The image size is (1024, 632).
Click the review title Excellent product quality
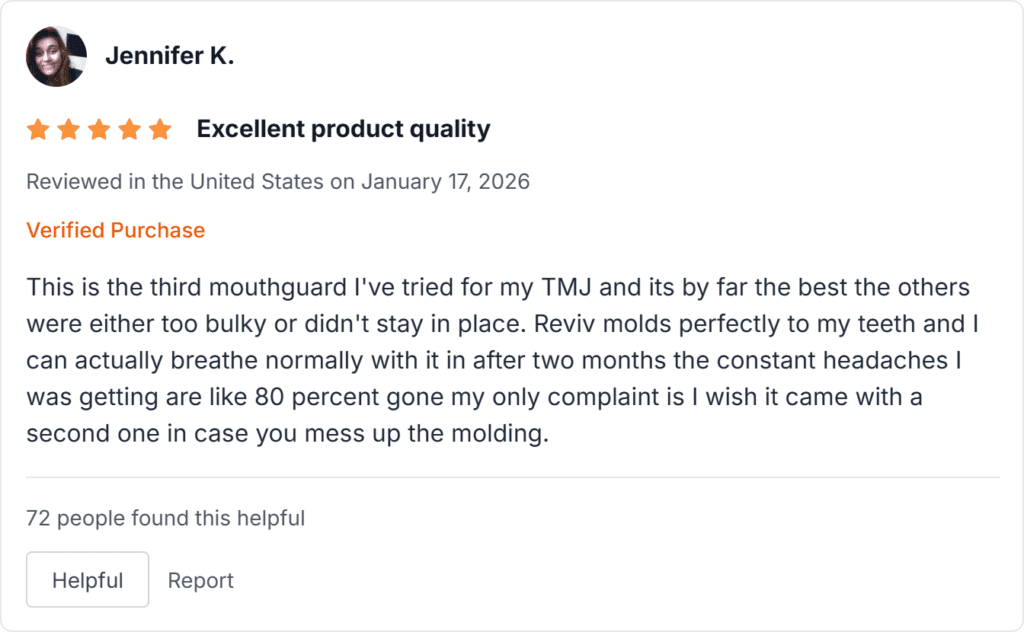(344, 128)
